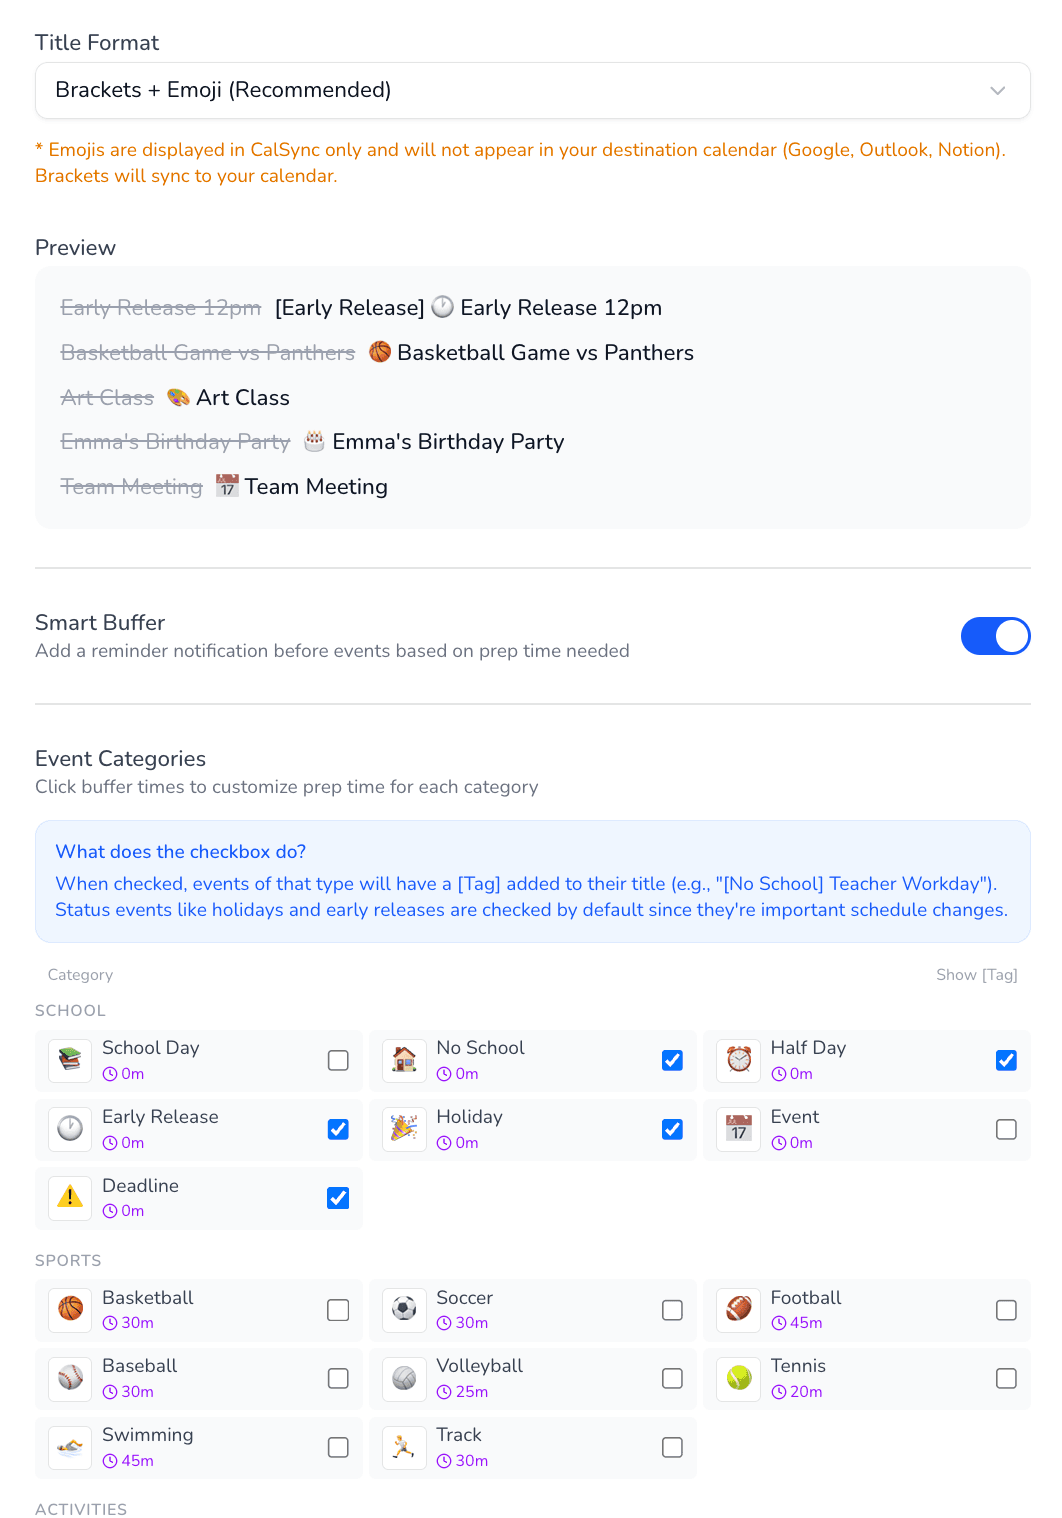Image resolution: width=1062 pixels, height=1518 pixels.
Task: Click the No School schoolhouse icon
Action: 403,1060
